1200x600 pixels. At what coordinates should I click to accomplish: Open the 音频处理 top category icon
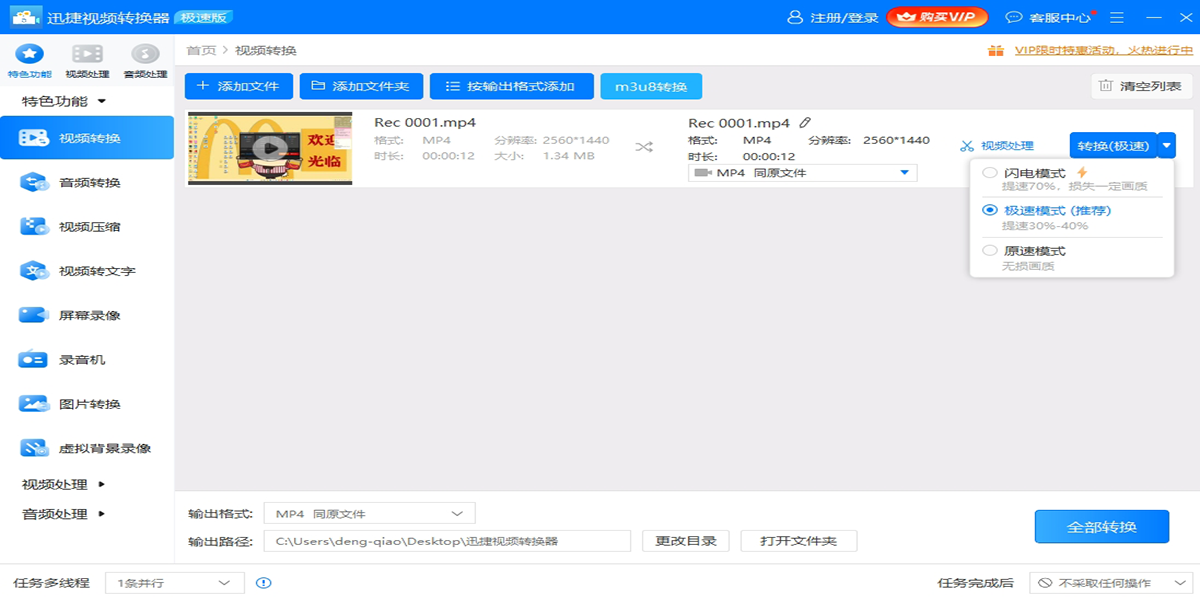tap(145, 54)
